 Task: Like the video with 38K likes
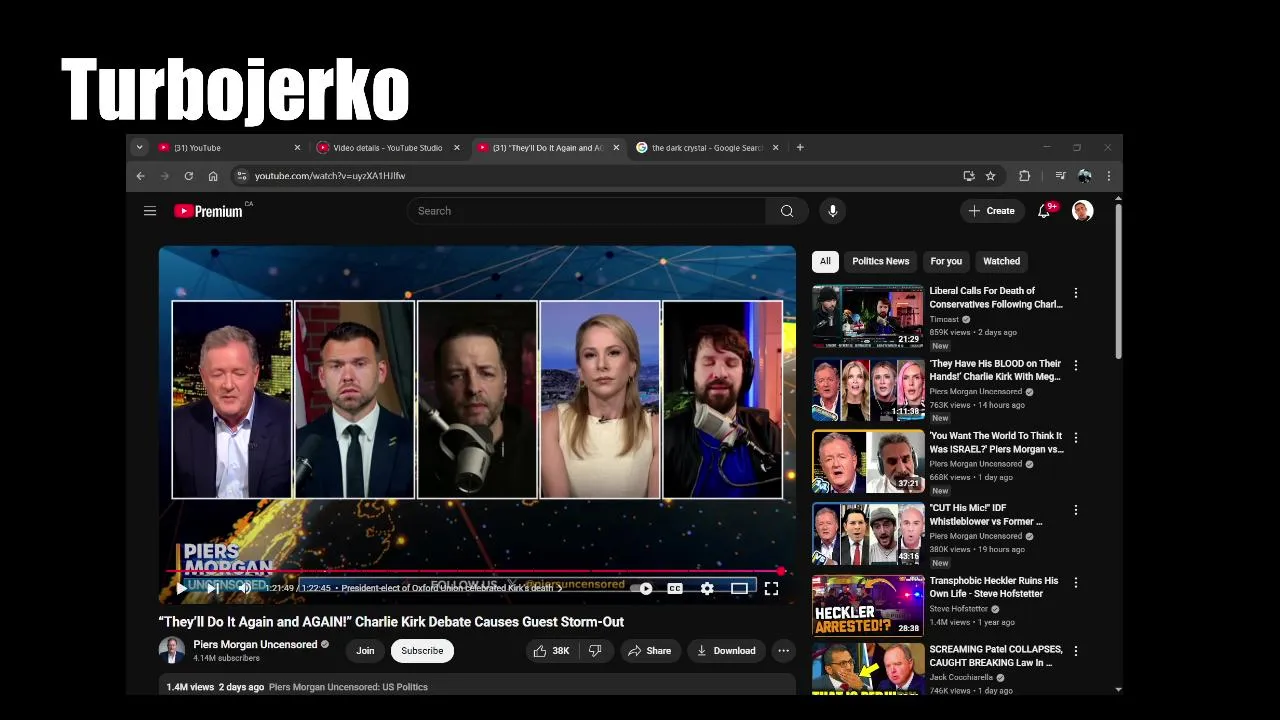click(551, 651)
